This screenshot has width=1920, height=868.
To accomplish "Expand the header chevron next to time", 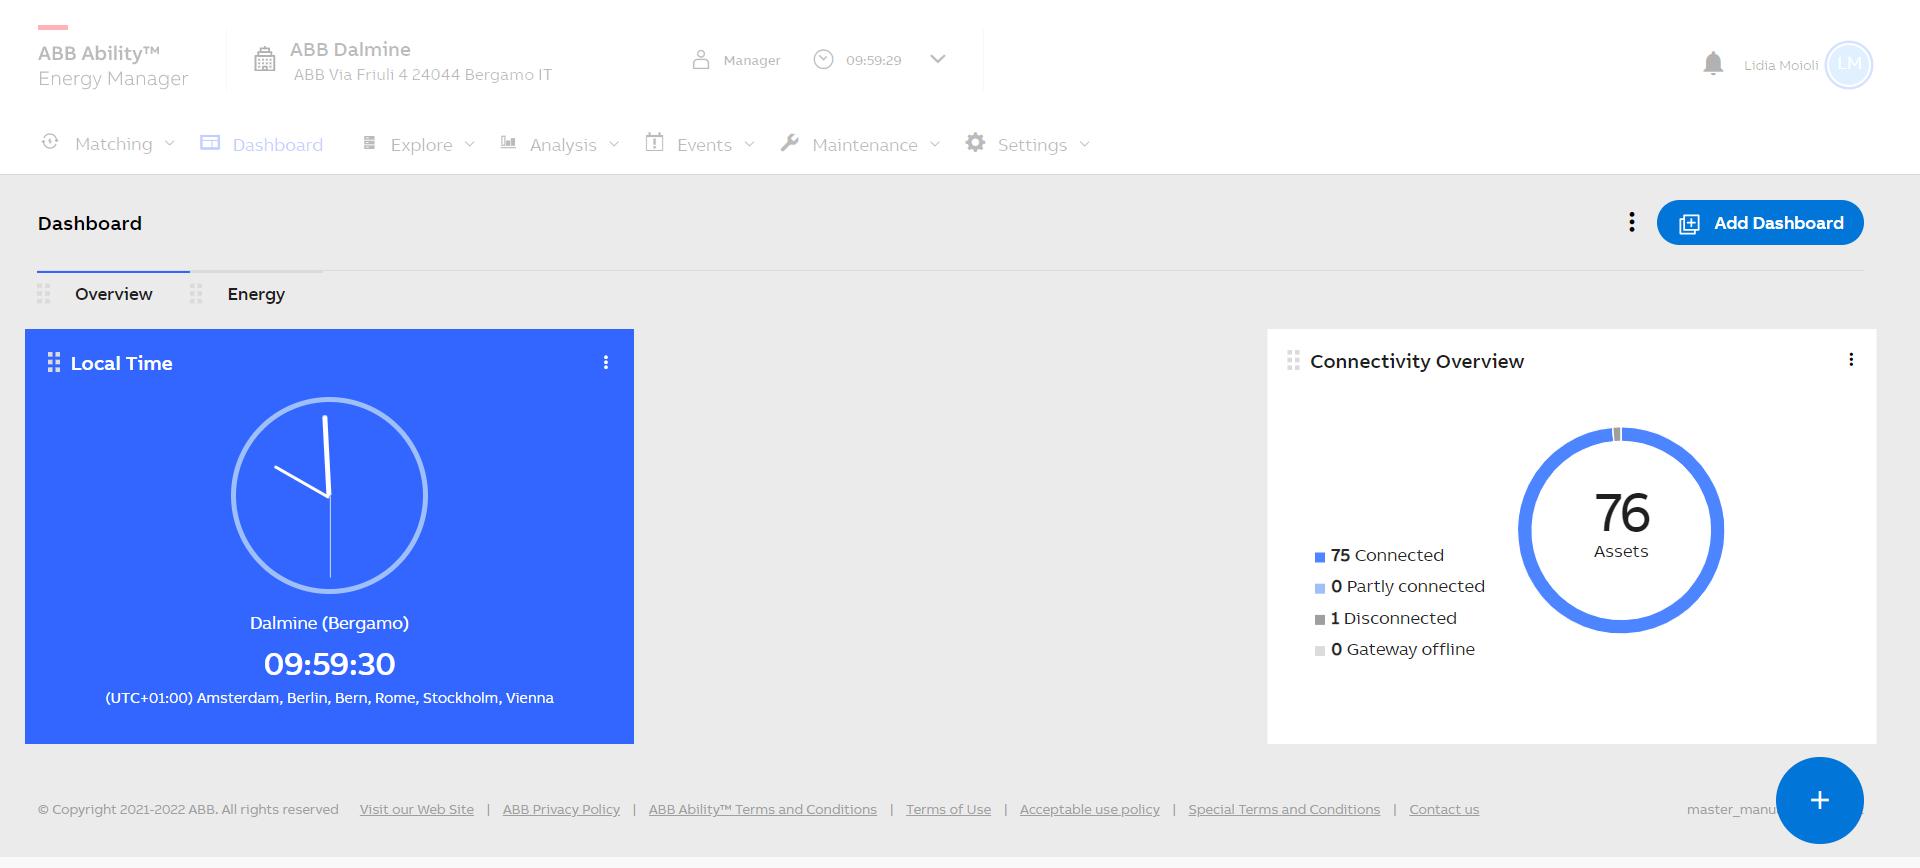I will (x=937, y=59).
